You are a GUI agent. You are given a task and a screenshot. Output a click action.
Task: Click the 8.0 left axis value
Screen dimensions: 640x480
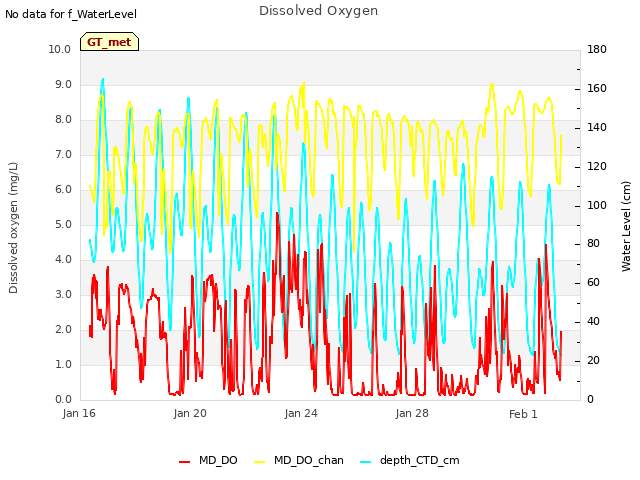(x=63, y=120)
